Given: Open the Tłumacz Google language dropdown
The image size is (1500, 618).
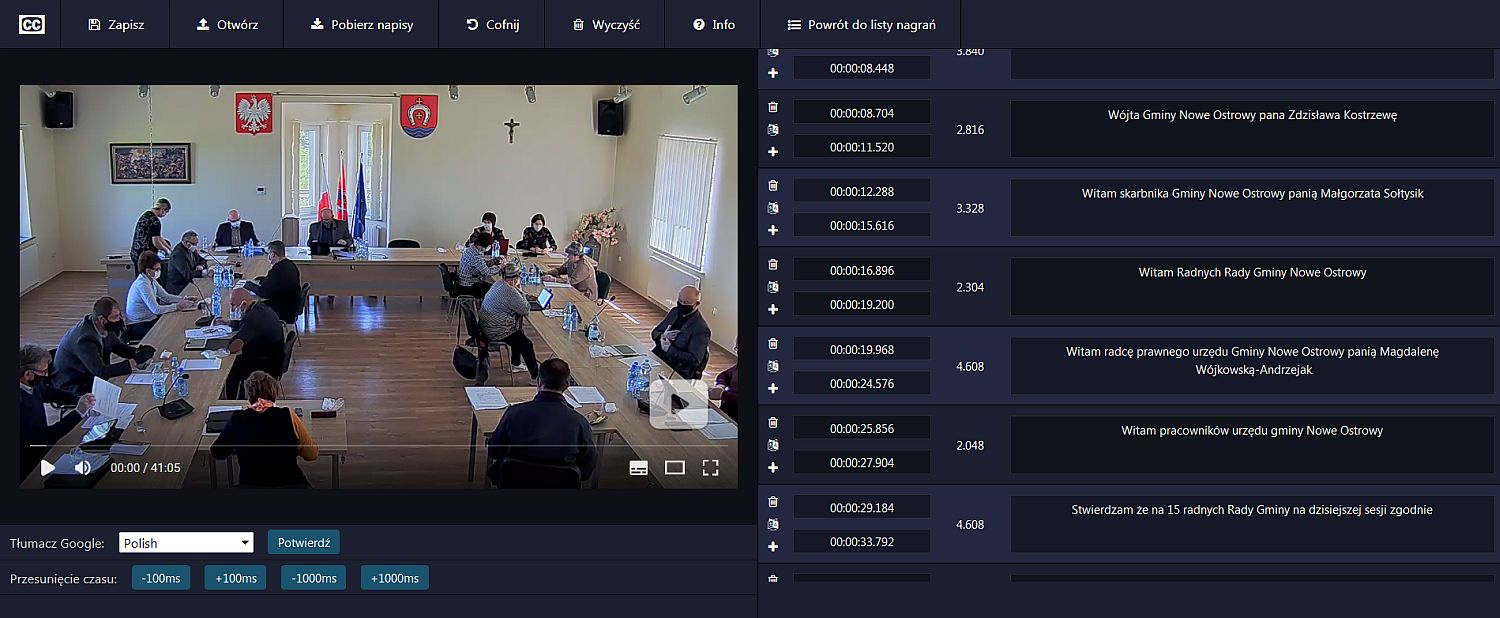Looking at the screenshot, I should pyautogui.click(x=186, y=543).
